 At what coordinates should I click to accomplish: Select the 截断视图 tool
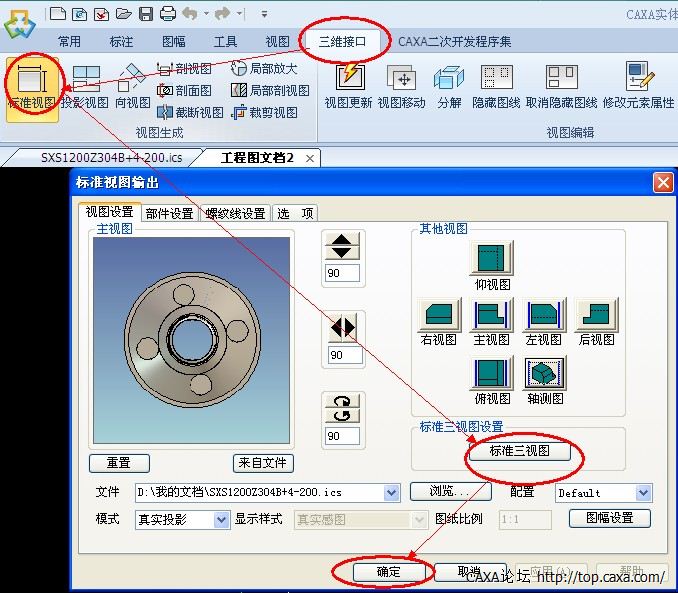coord(190,112)
